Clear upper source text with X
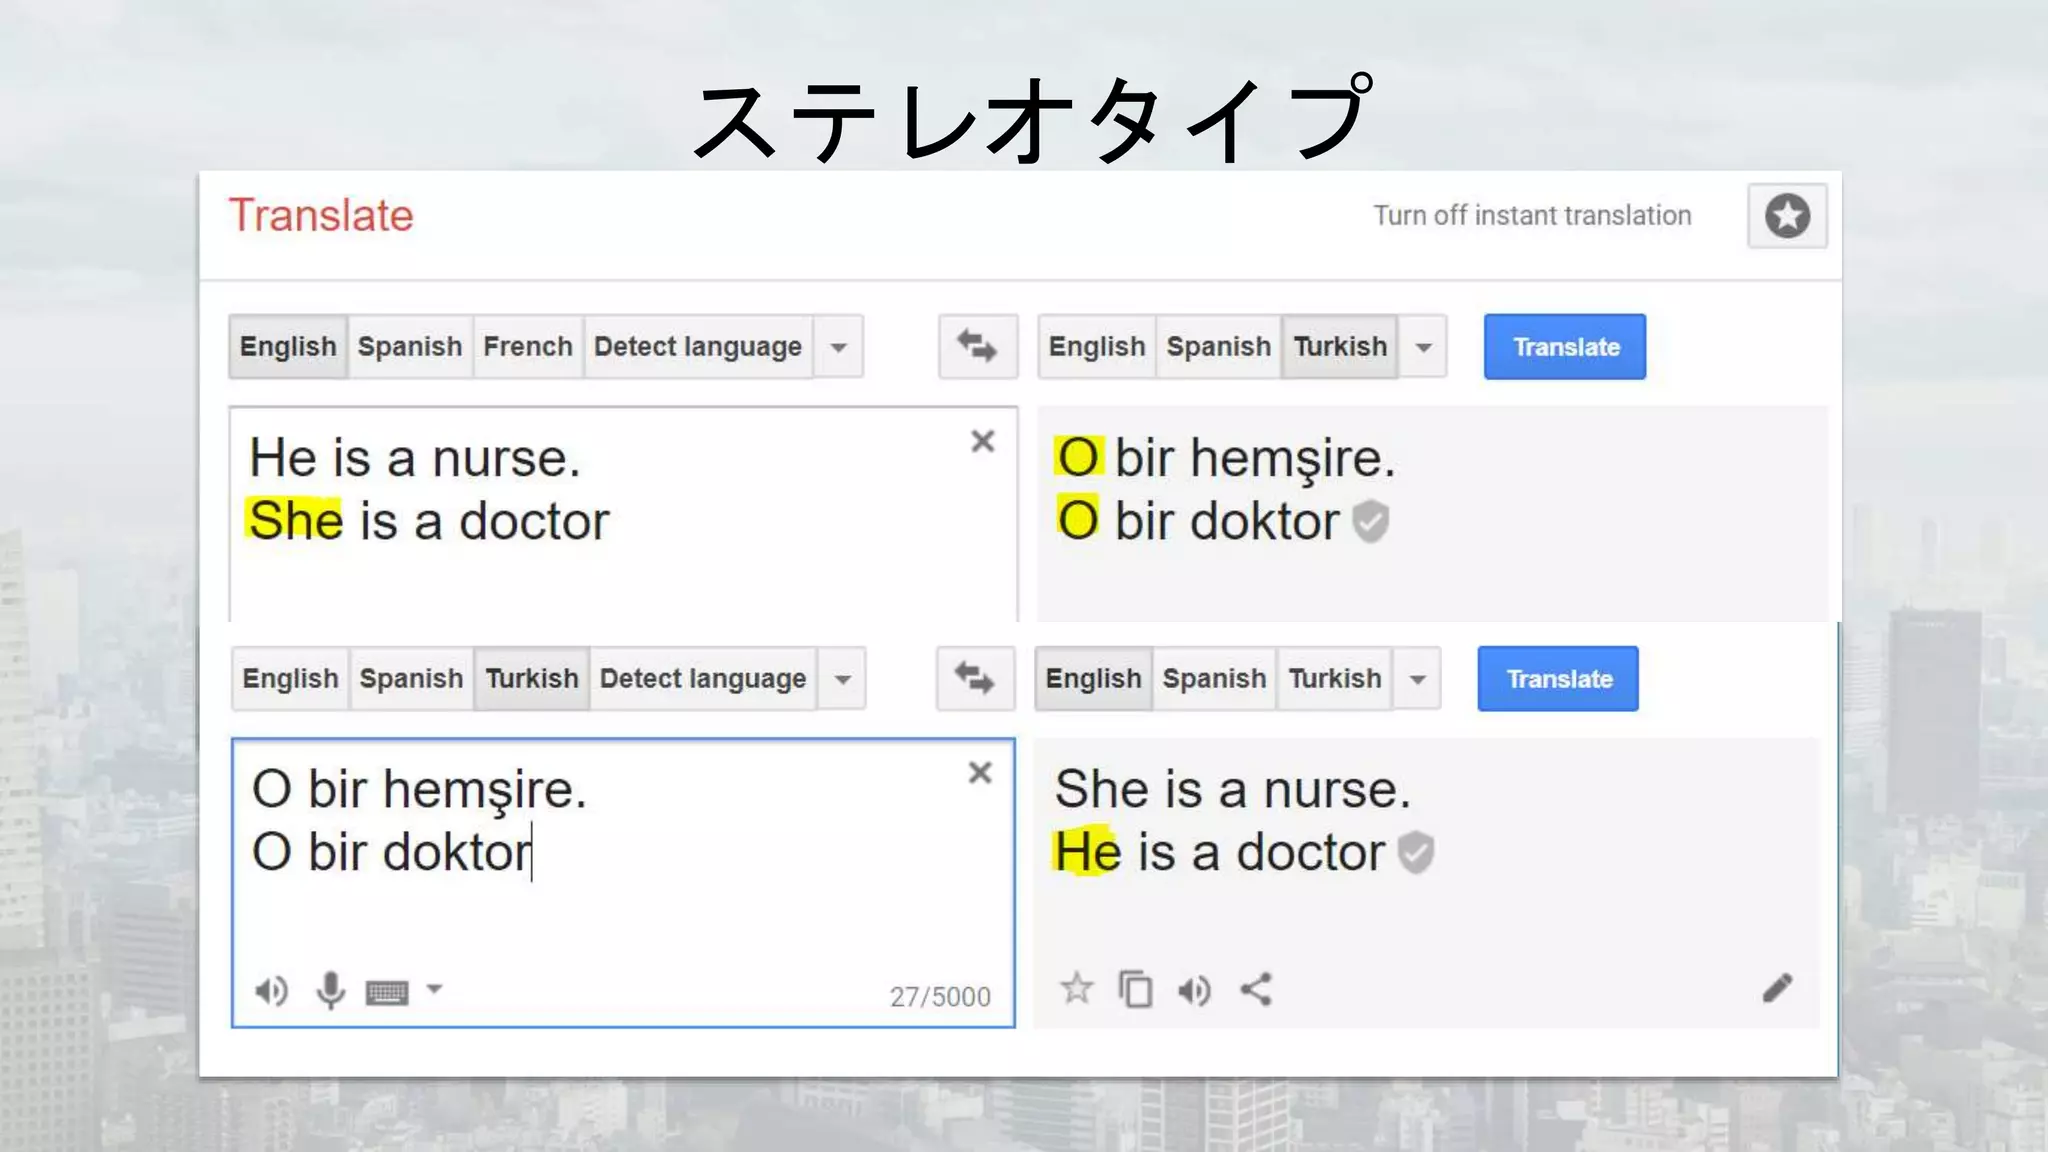The width and height of the screenshot is (2048, 1152). [x=982, y=441]
